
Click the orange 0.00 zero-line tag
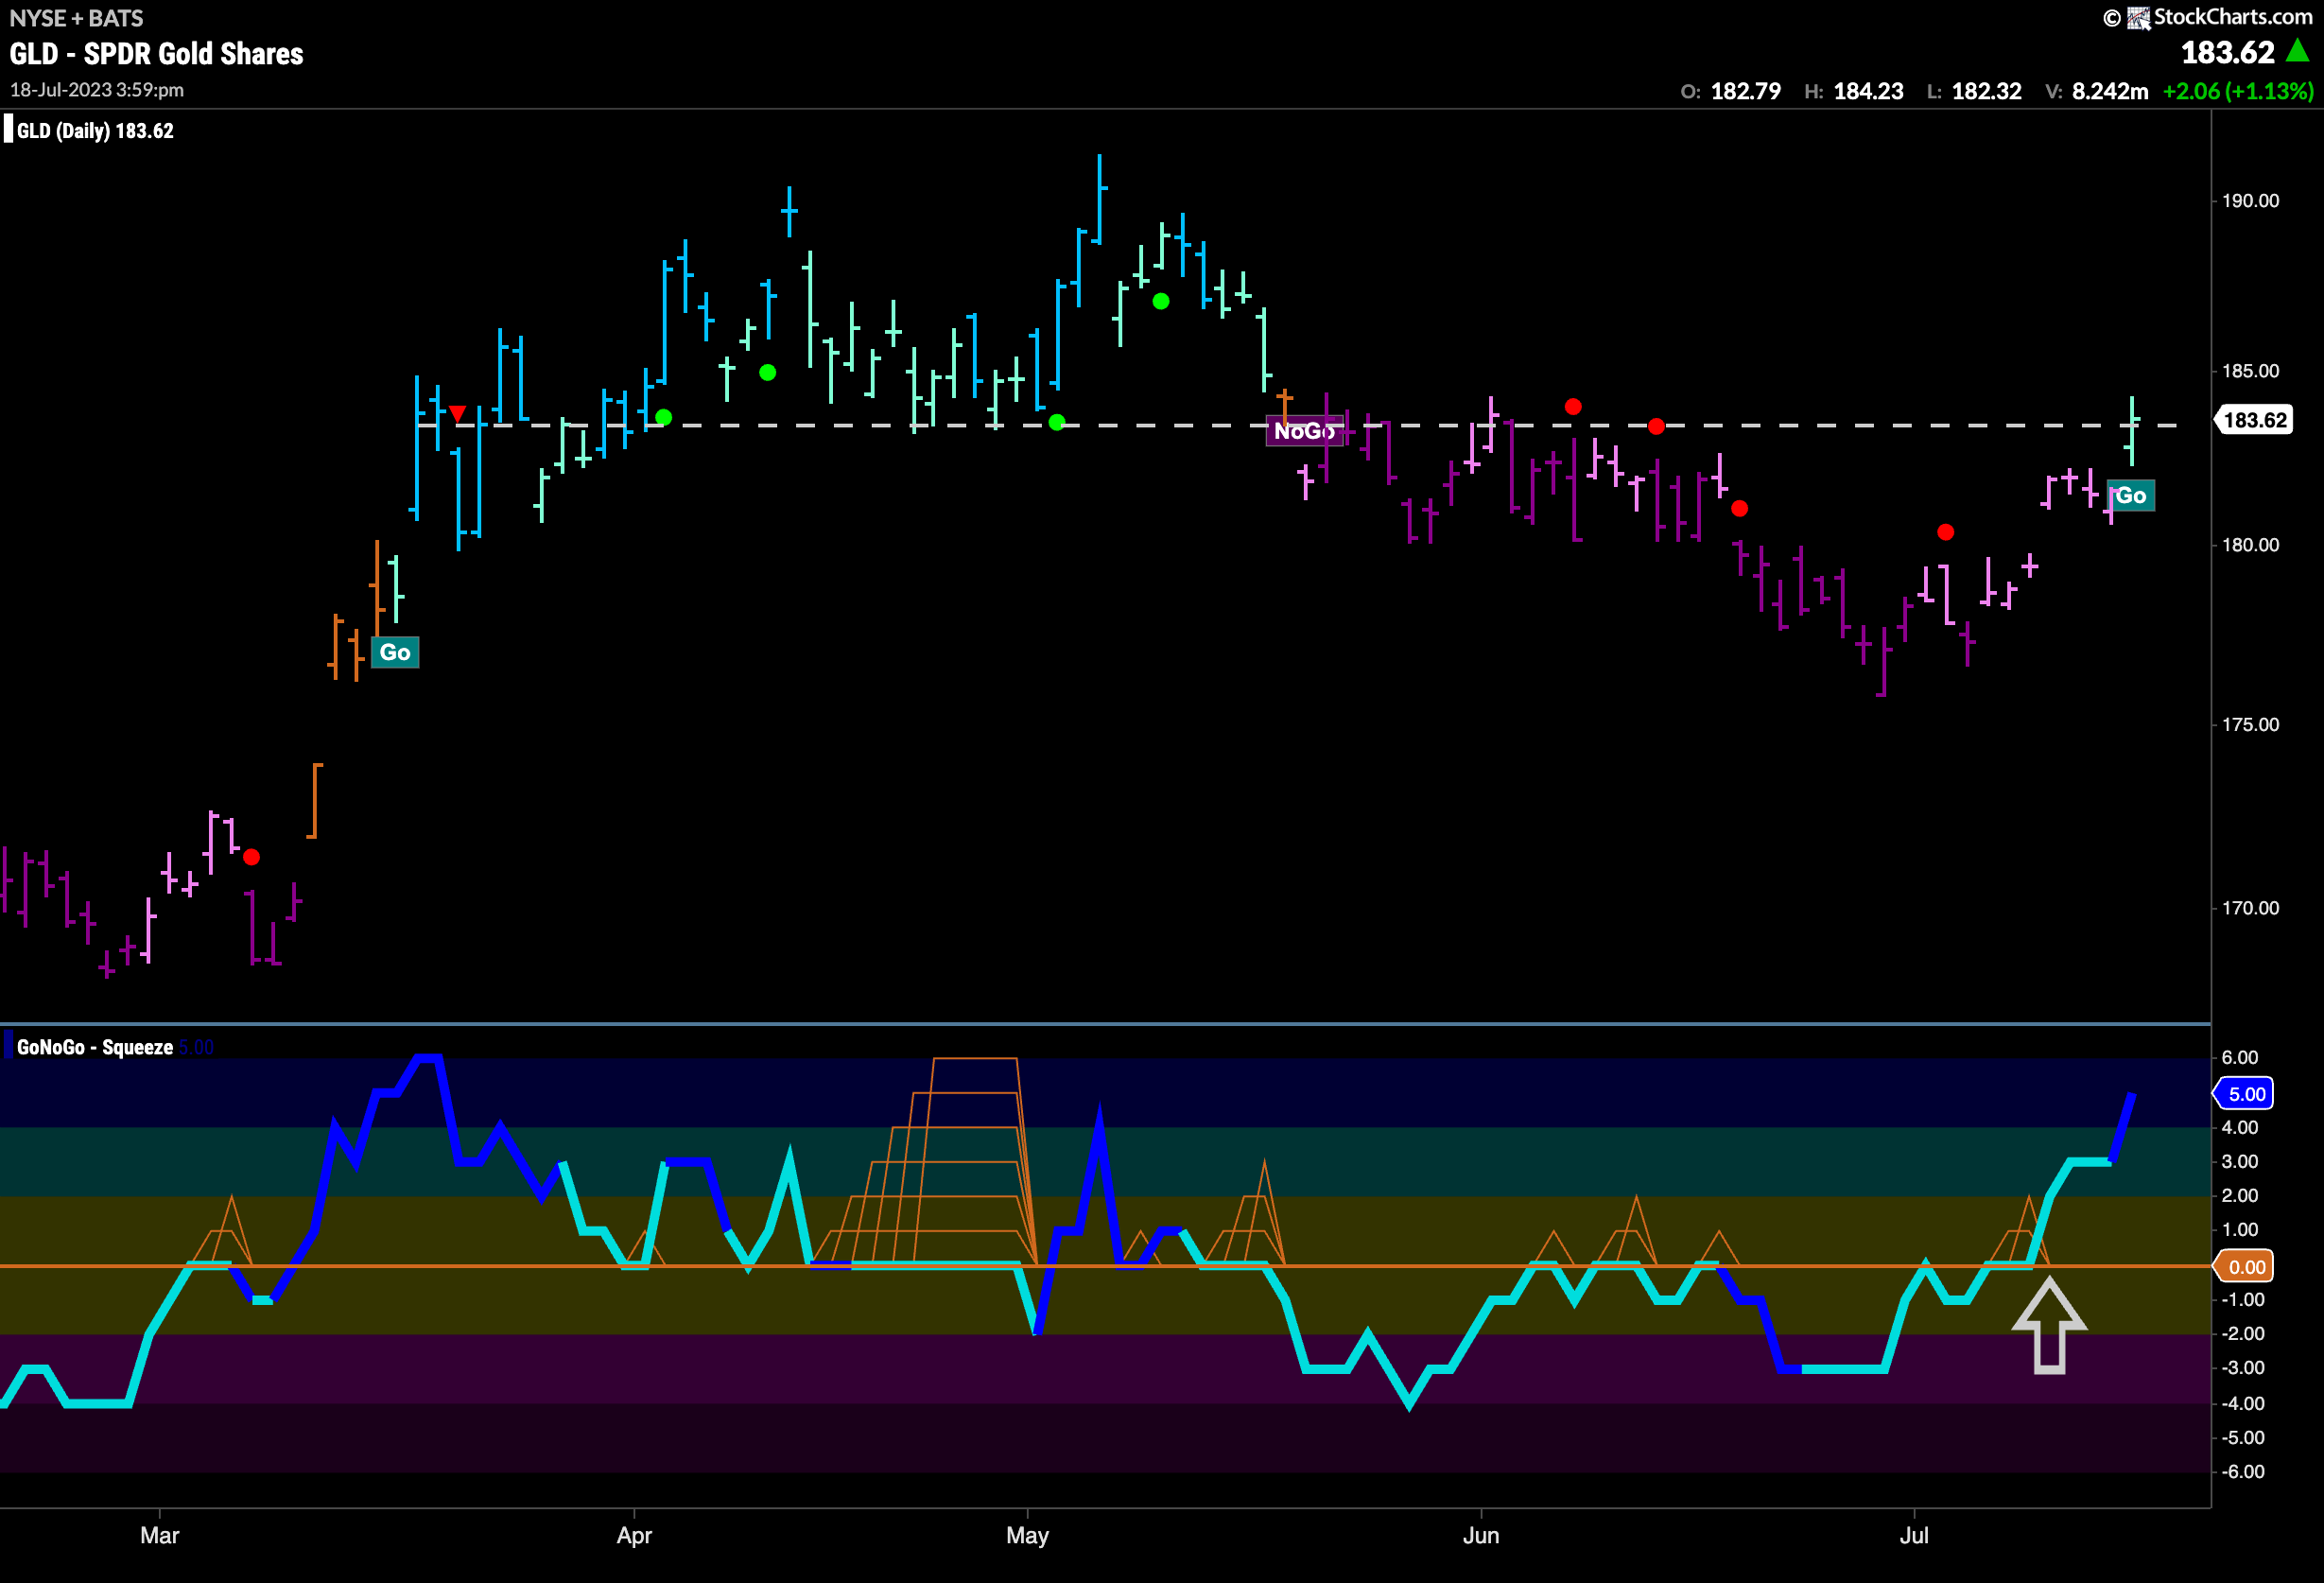(x=2245, y=1266)
